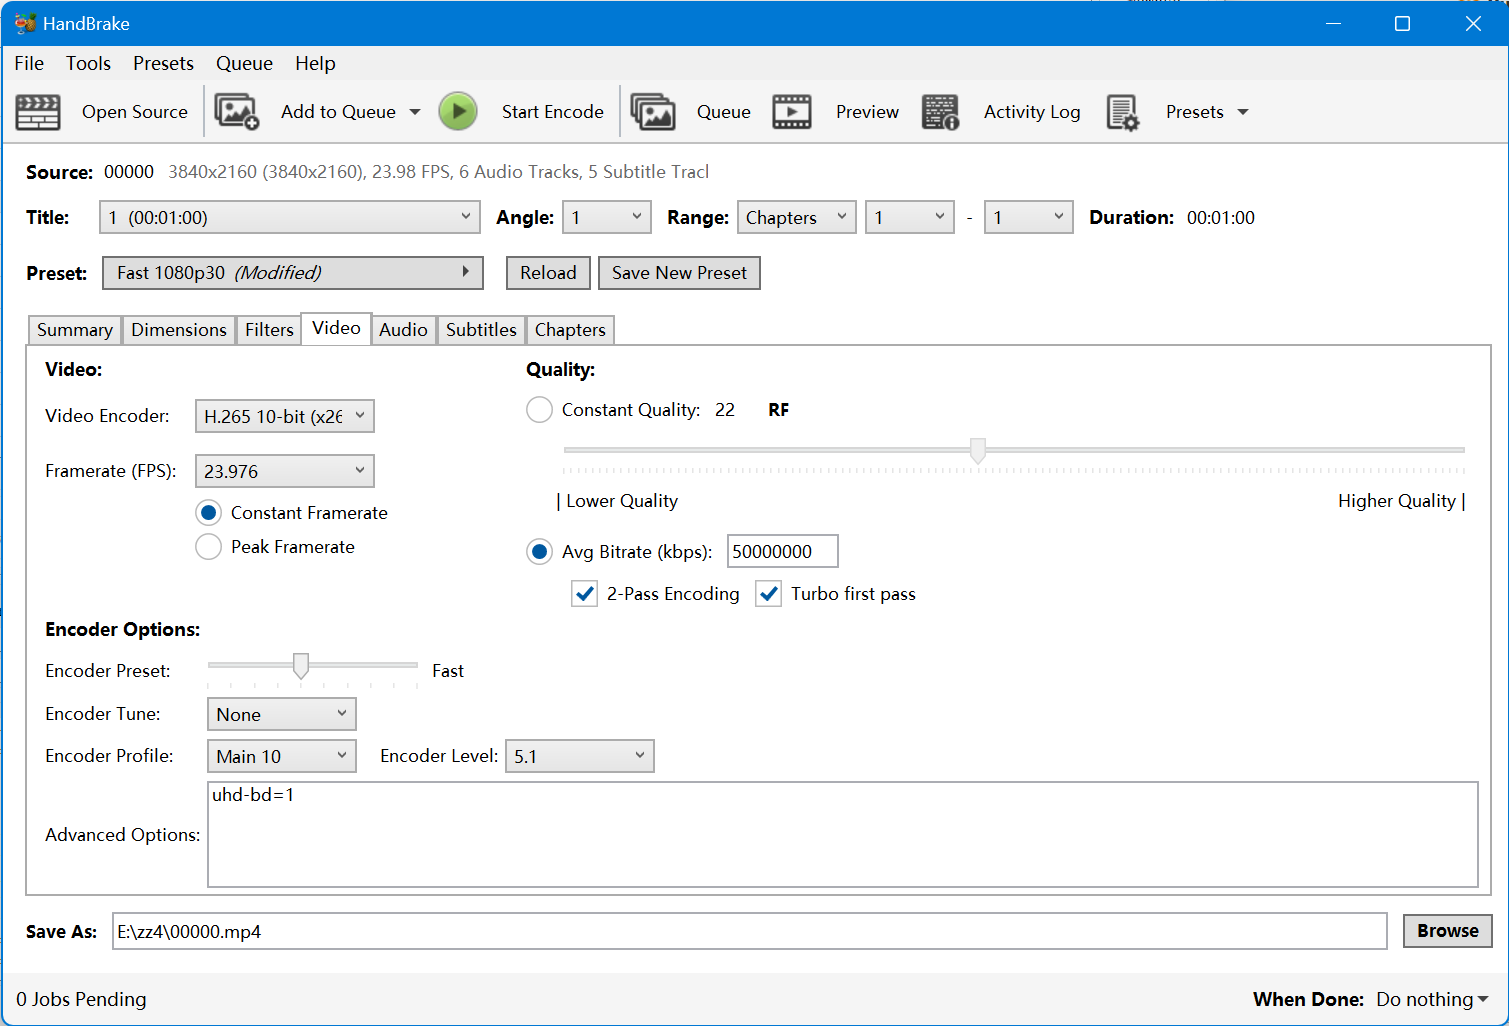
Task: Open the Presets menu
Action: tap(163, 63)
